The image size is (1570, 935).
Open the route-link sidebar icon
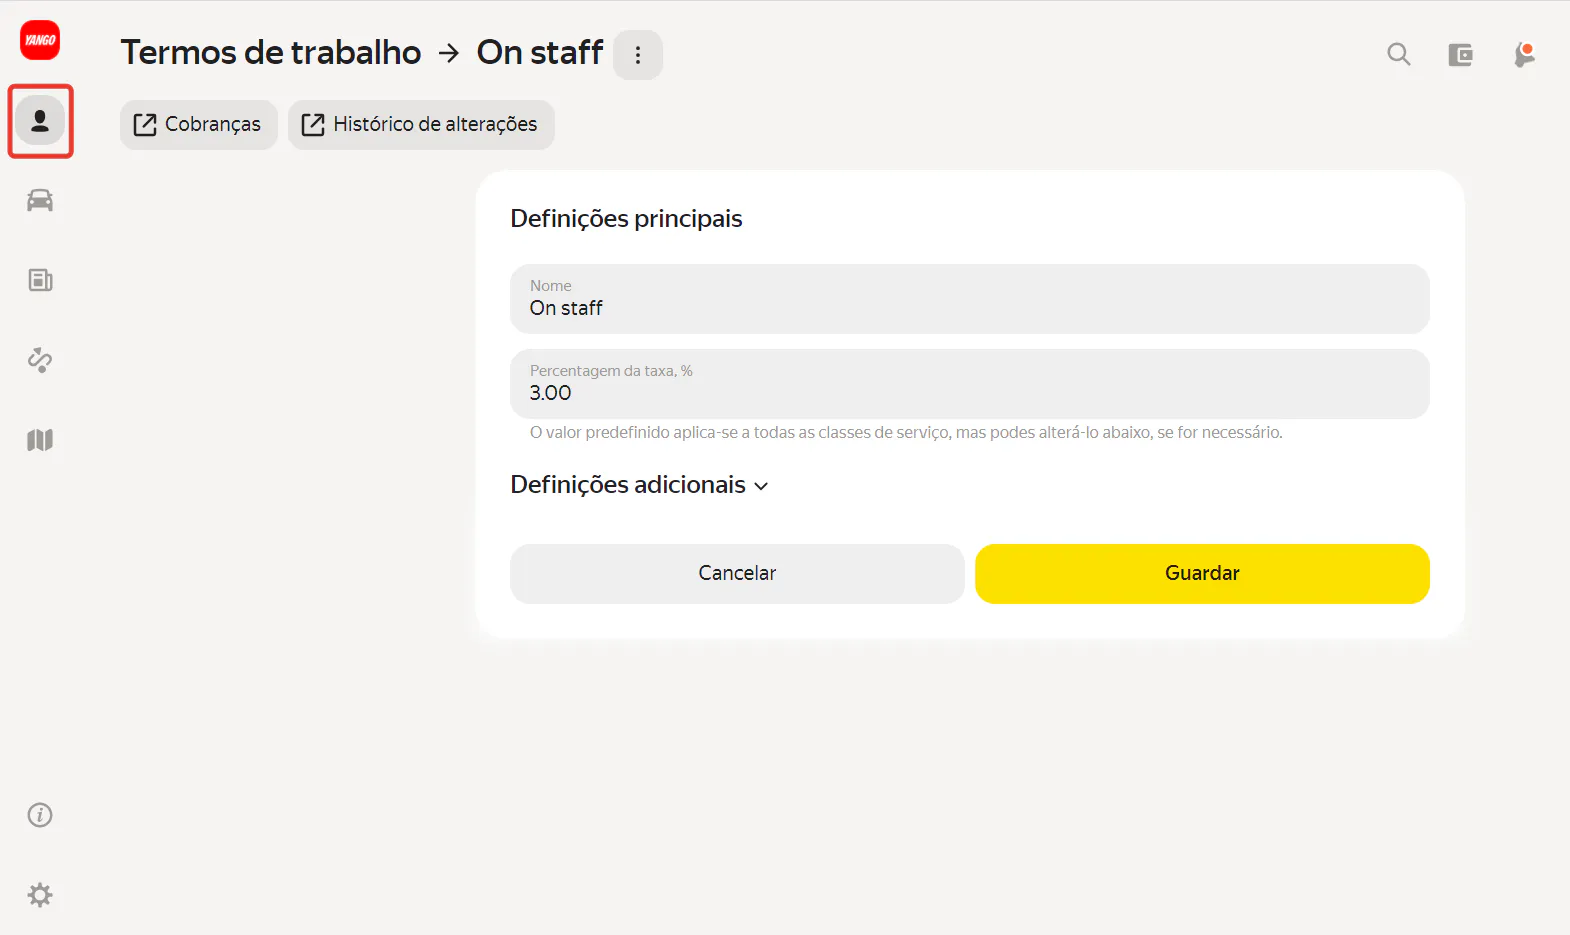pos(40,360)
